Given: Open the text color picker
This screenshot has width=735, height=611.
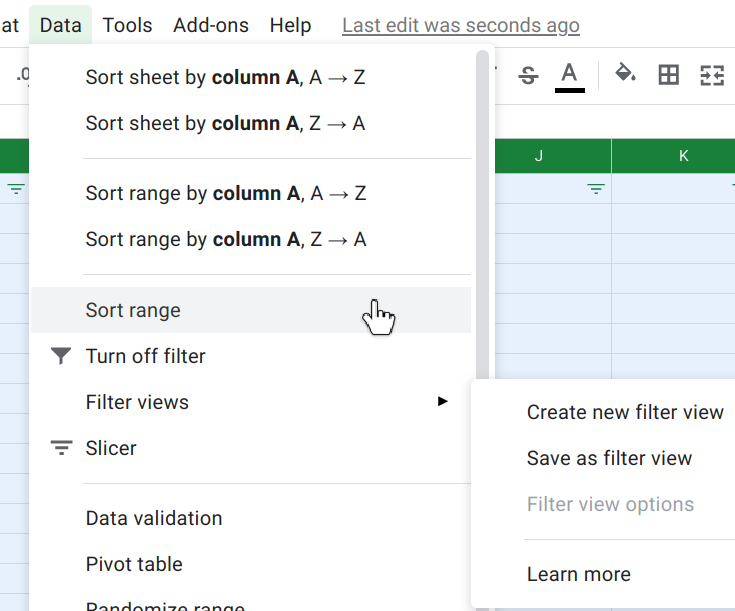Looking at the screenshot, I should (569, 75).
